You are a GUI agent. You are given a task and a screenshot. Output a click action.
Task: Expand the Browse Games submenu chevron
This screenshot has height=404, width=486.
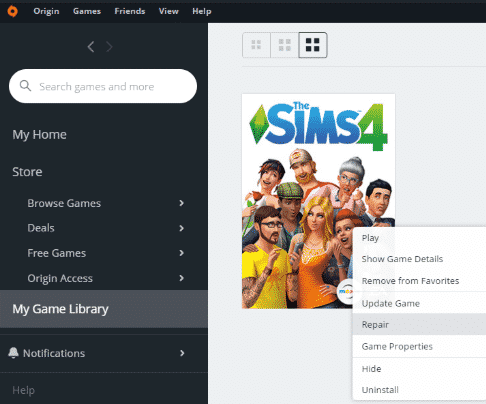[181, 203]
